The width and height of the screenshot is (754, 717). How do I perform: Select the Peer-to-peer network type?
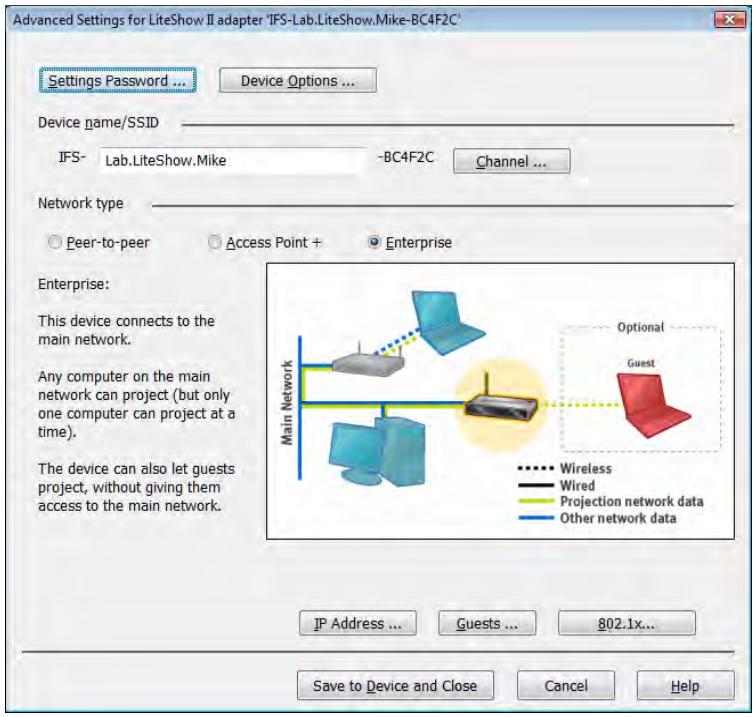[99, 242]
